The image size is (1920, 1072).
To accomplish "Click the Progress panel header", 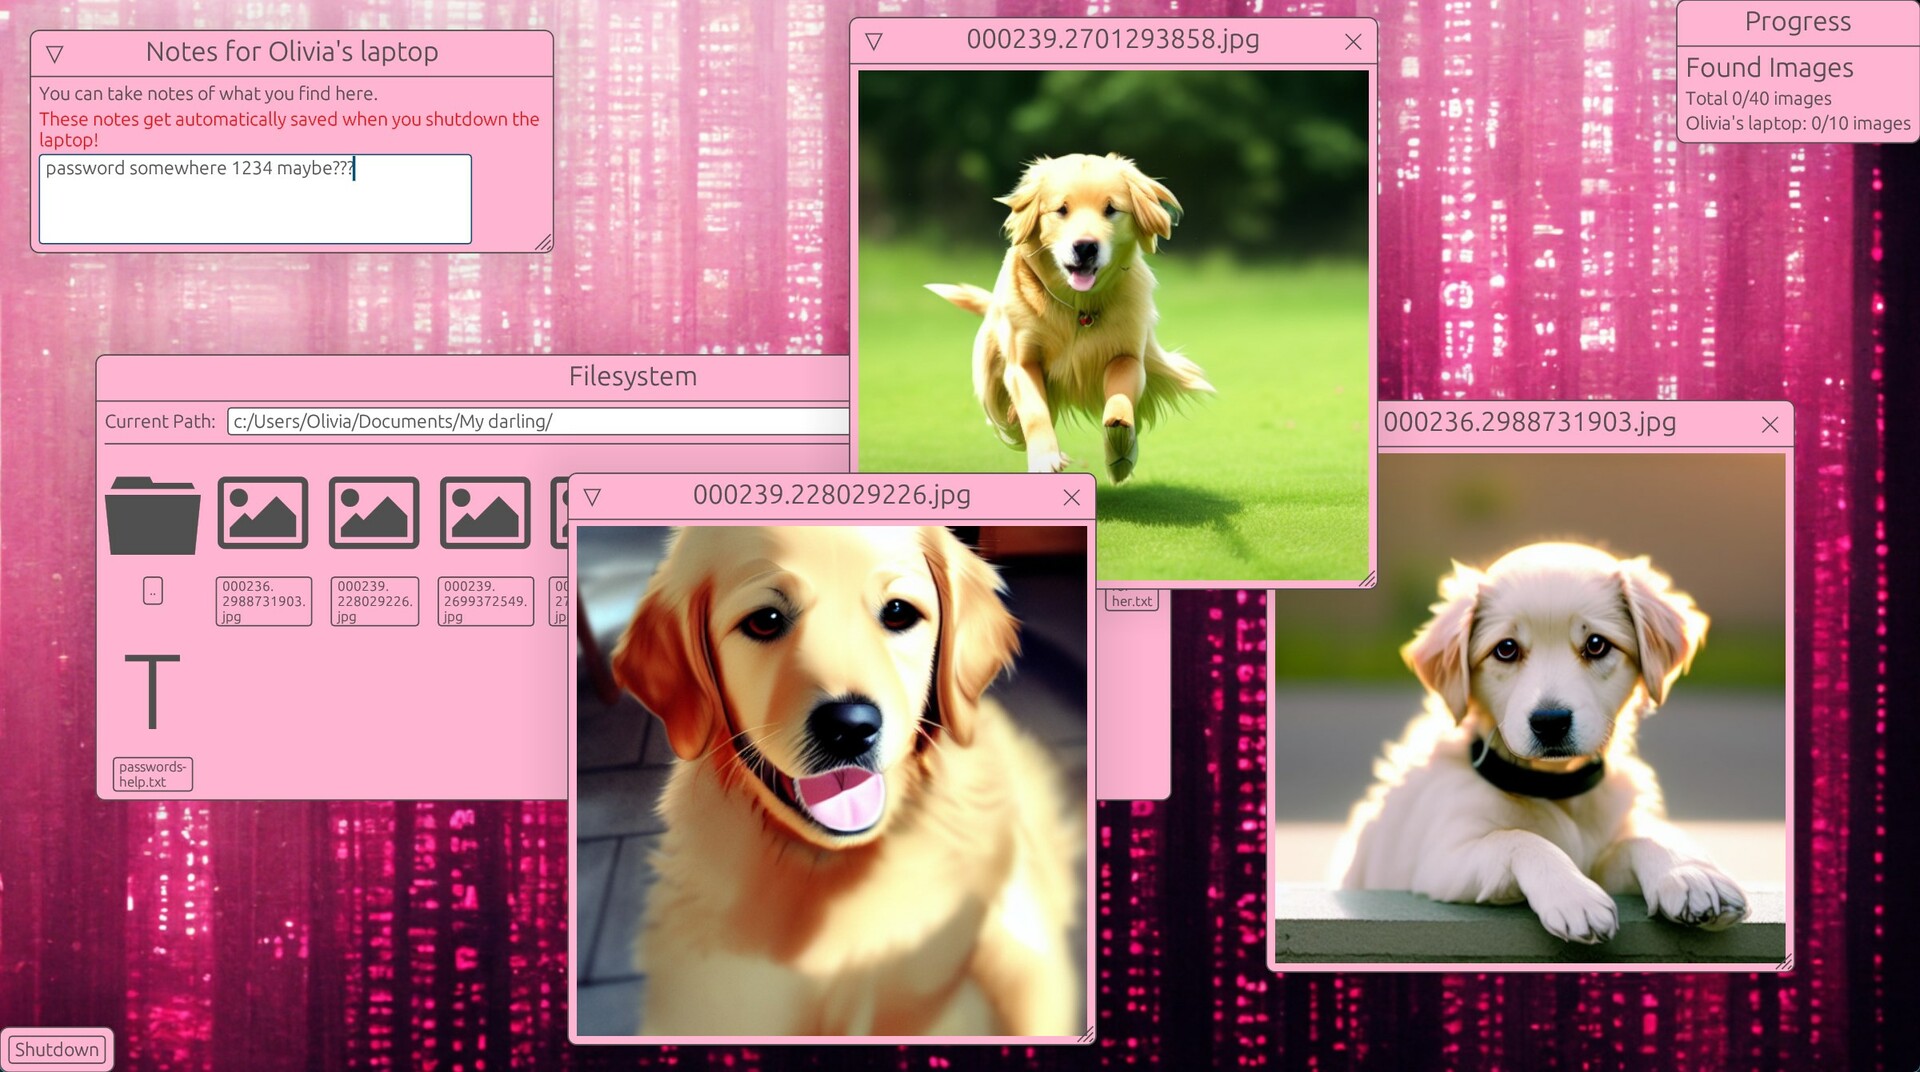I will (1797, 22).
